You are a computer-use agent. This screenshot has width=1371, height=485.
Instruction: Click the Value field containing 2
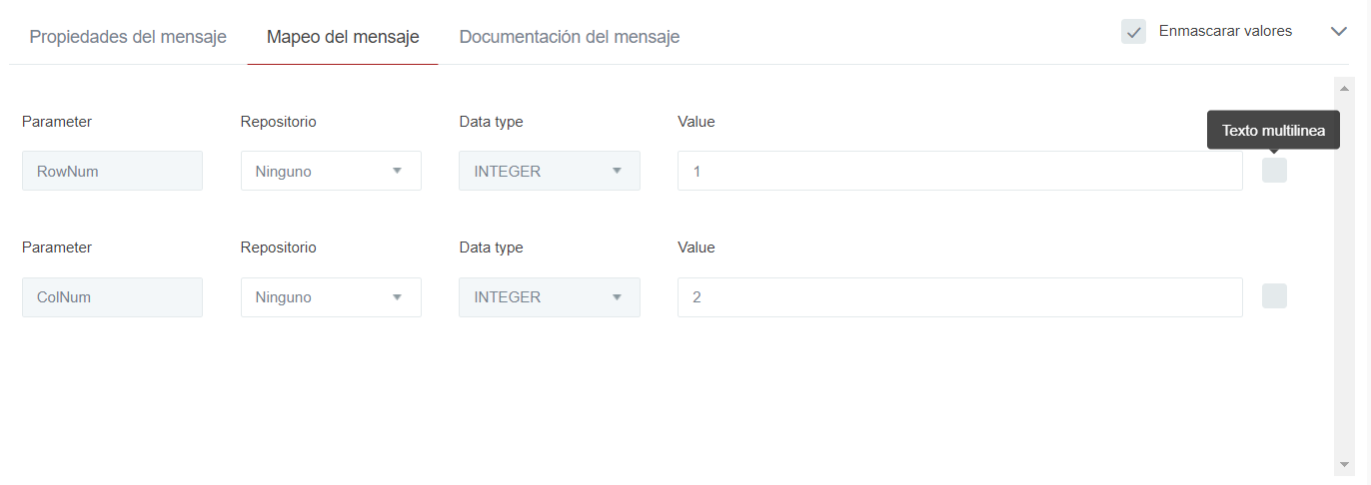(x=959, y=297)
